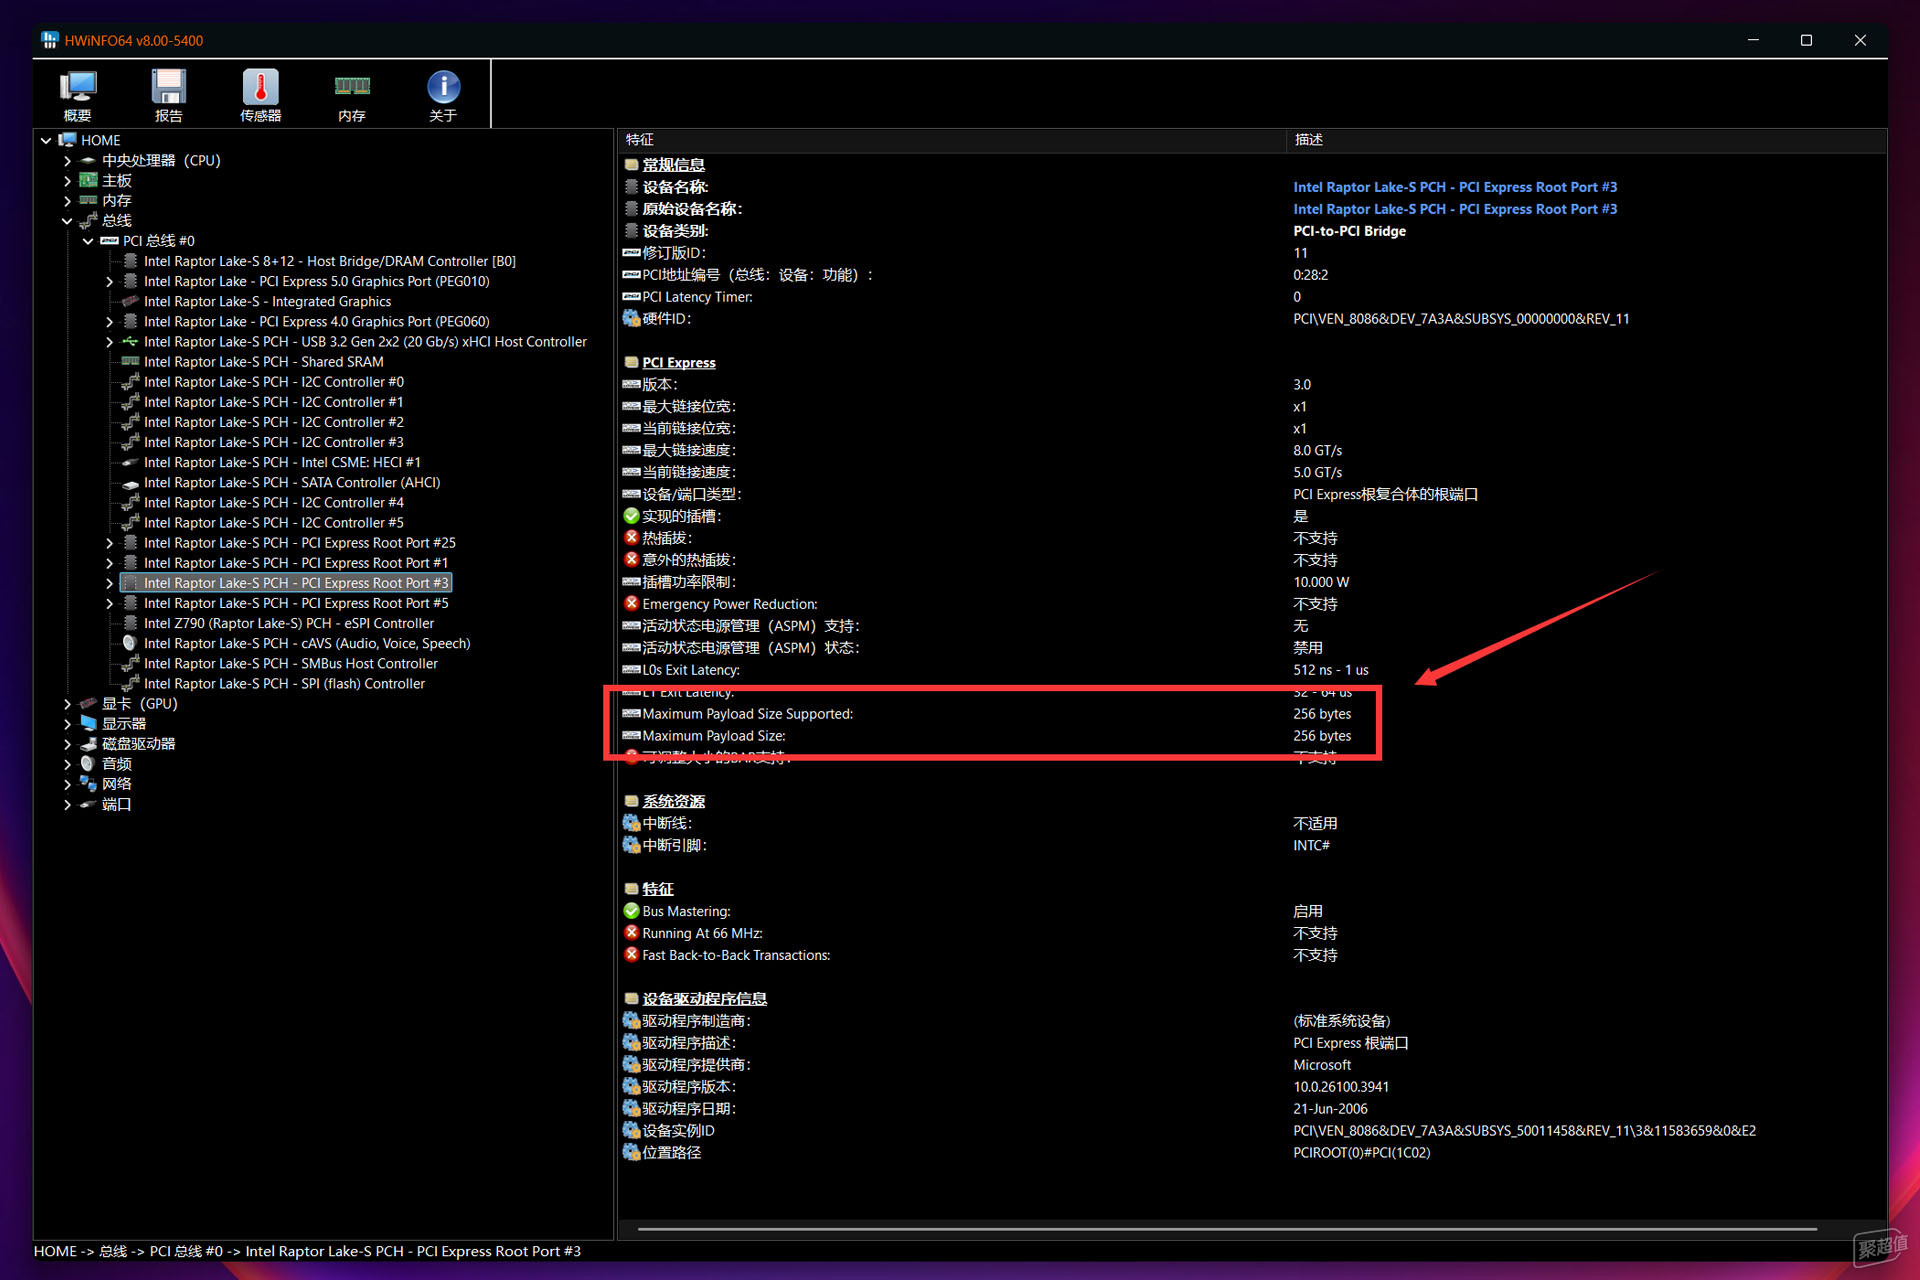Screen dimensions: 1920x1280
Task: Select Intel Raptor Lake-S Integrated Graphics
Action: pos(267,301)
